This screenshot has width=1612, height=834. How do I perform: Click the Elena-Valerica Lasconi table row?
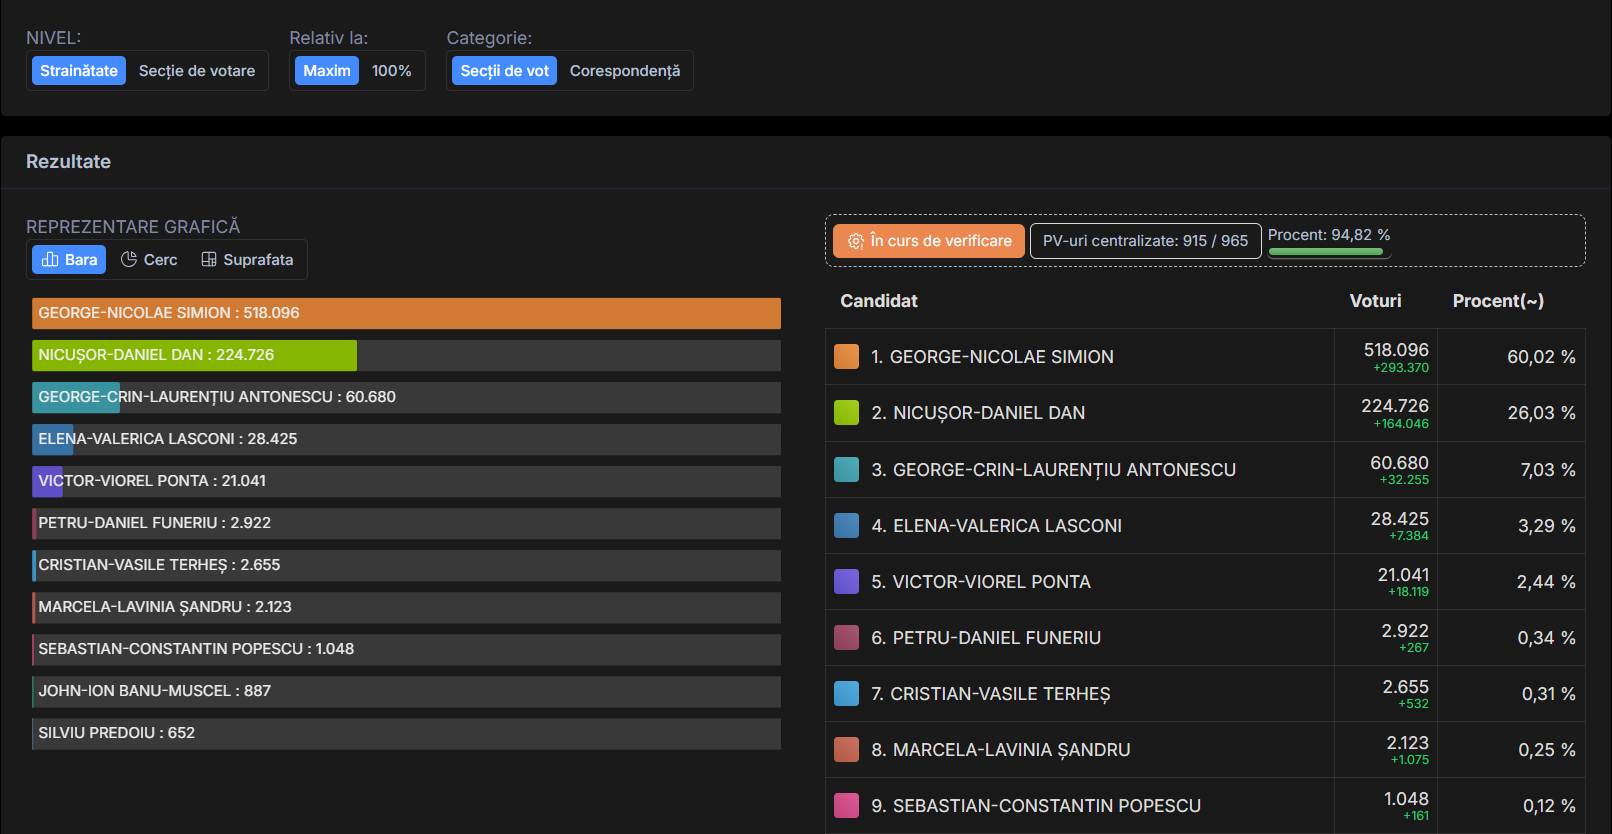click(1080, 526)
